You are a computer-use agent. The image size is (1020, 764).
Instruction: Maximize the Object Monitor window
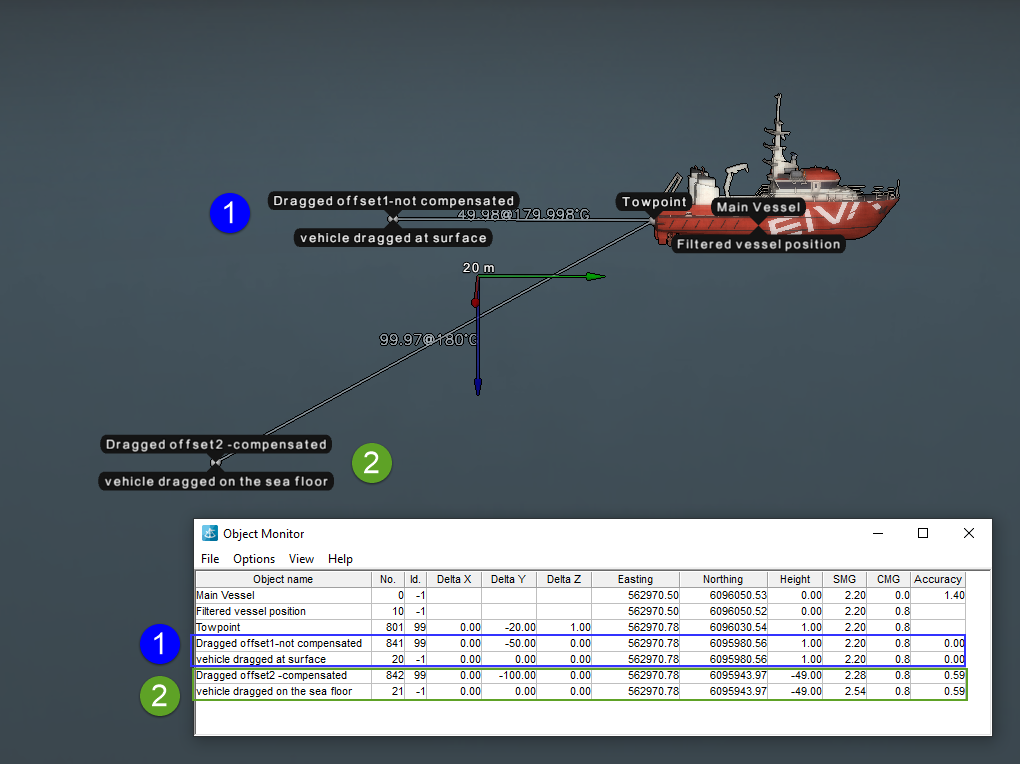click(922, 533)
